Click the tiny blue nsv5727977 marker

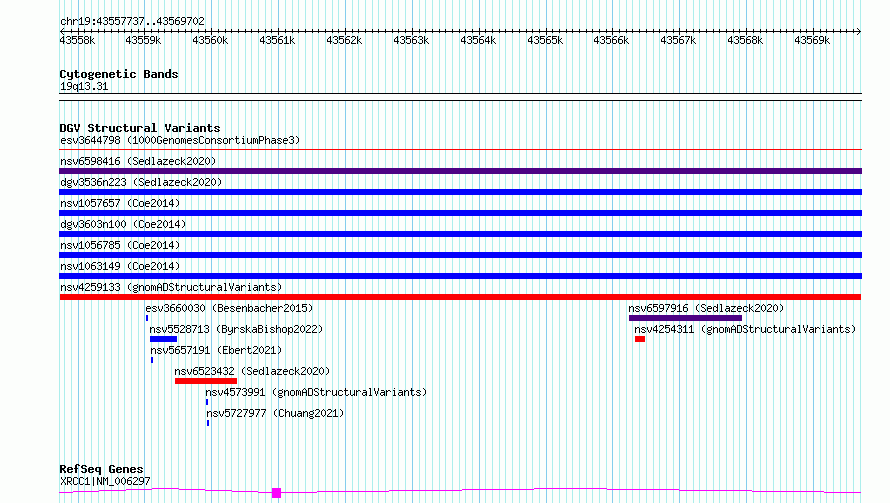click(208, 423)
